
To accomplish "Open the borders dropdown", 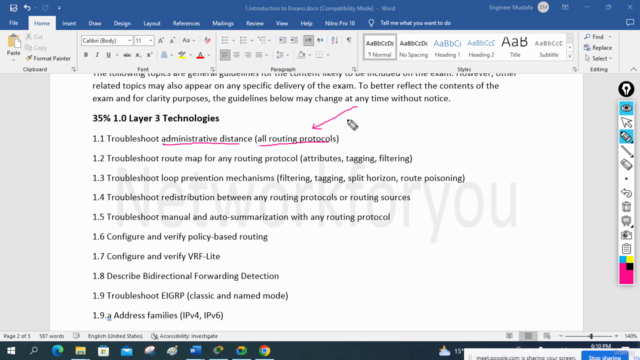I will (x=328, y=55).
